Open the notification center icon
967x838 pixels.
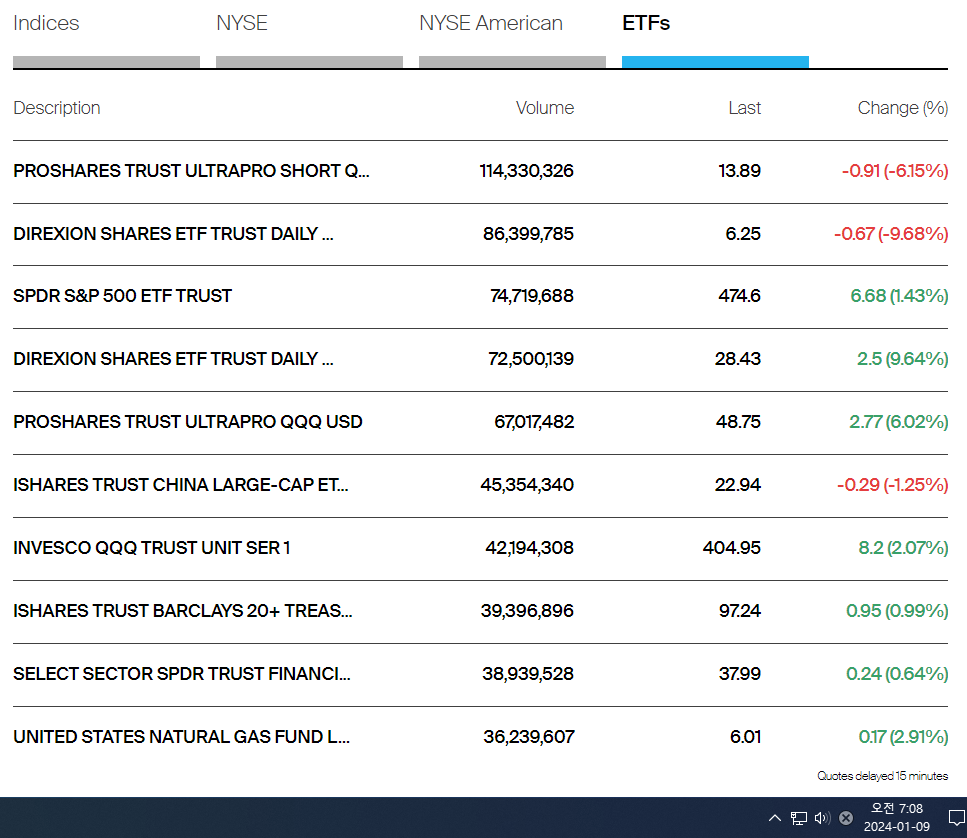coord(957,818)
